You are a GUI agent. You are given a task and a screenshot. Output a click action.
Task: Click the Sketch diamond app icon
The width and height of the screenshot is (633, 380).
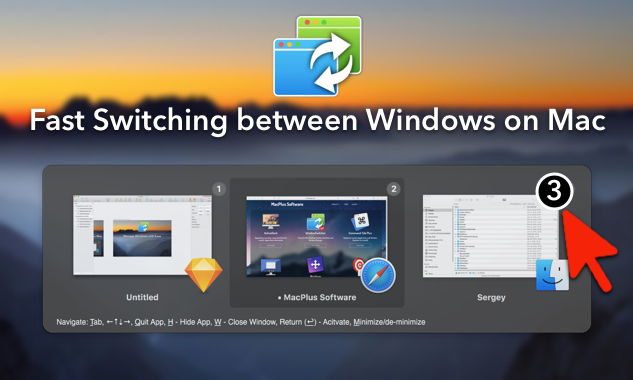tap(203, 275)
